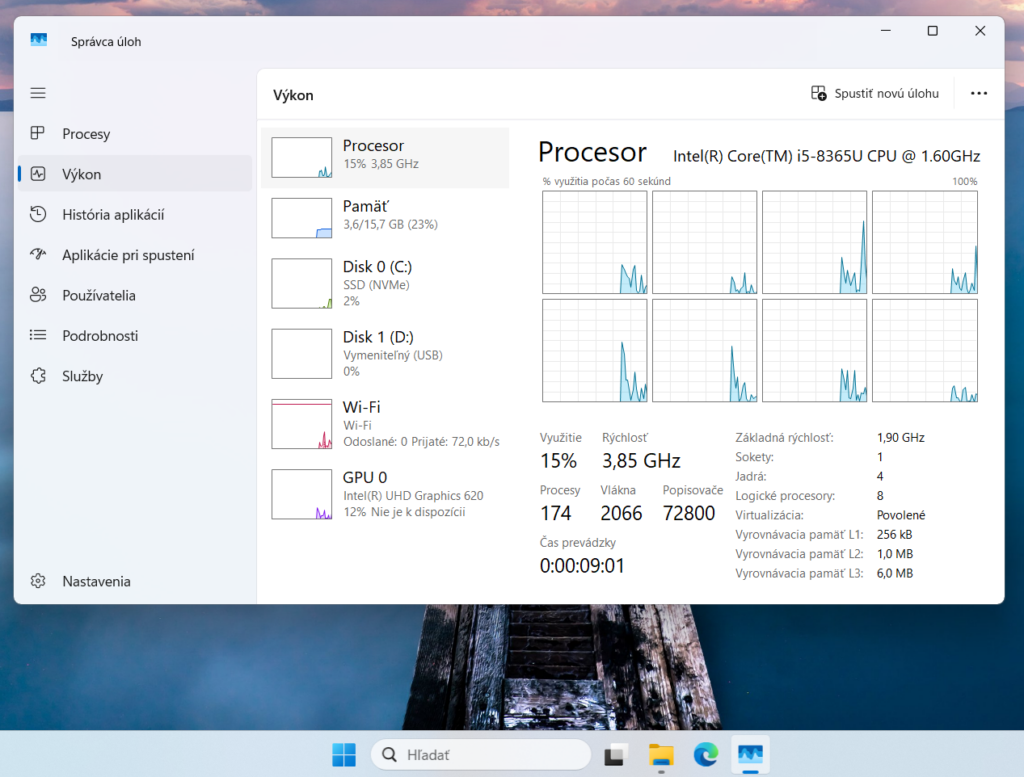This screenshot has height=777, width=1024.
Task: Click the Výkon sidebar icon
Action: (x=38, y=174)
